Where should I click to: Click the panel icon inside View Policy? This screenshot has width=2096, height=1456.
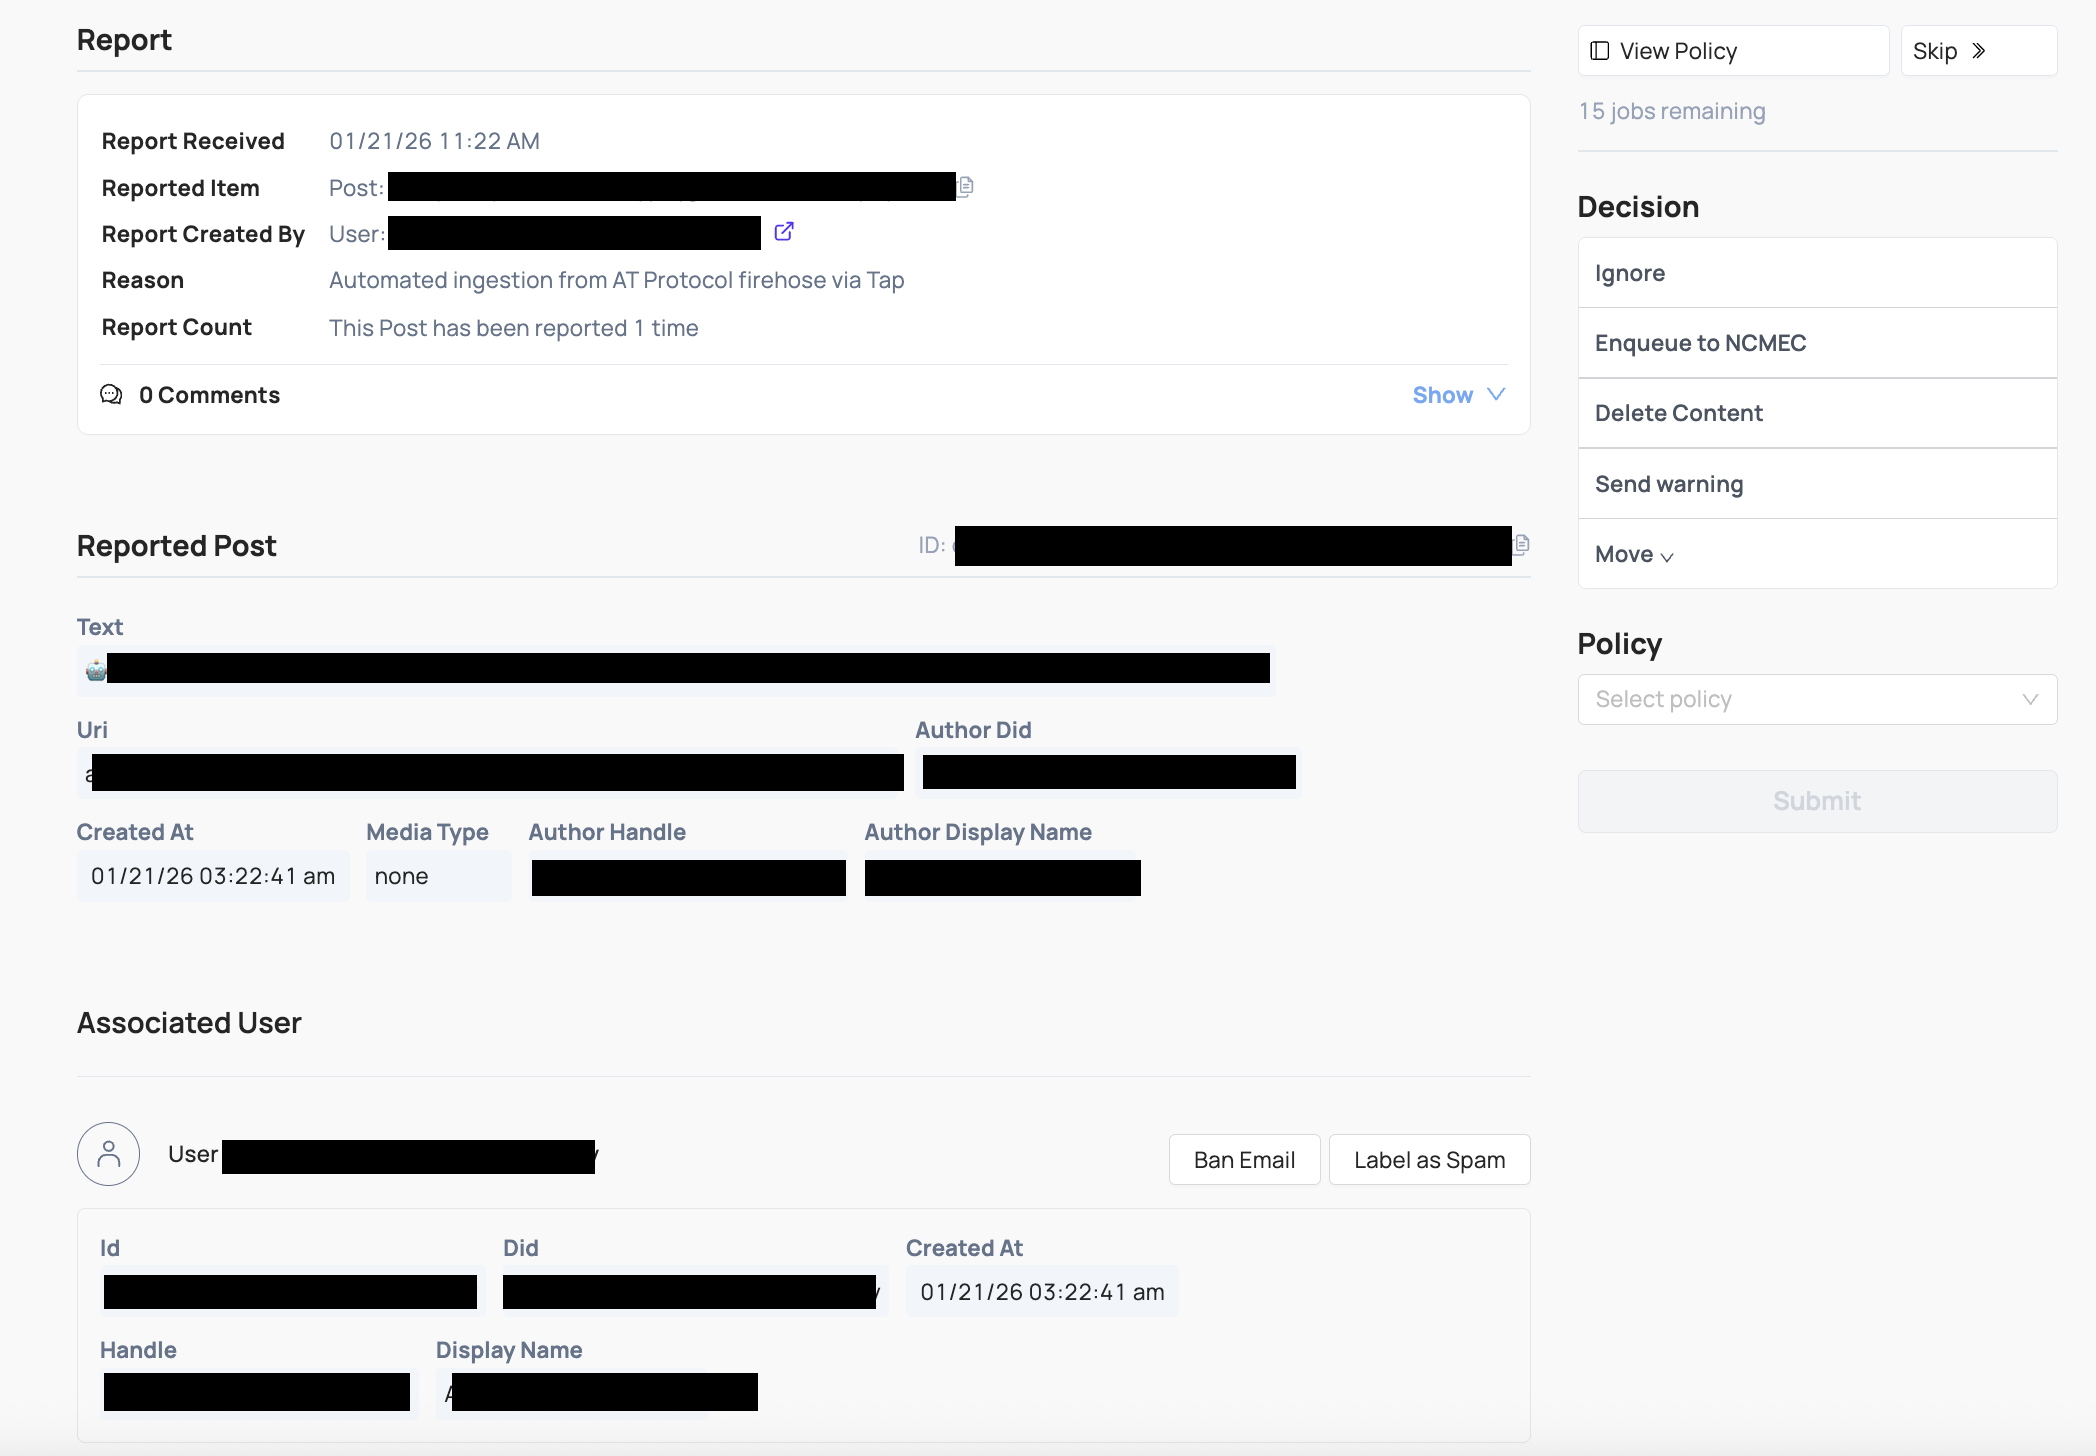tap(1600, 50)
